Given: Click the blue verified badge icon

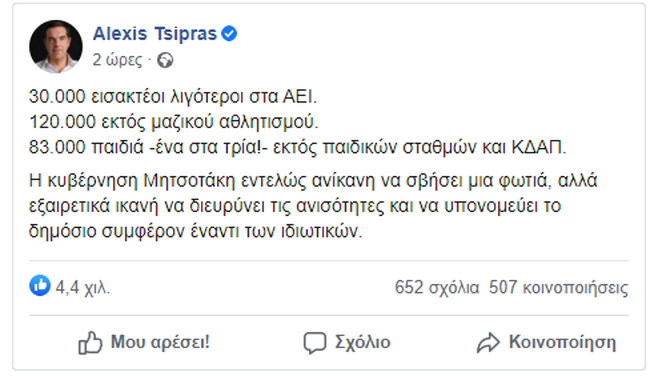Looking at the screenshot, I should point(229,34).
